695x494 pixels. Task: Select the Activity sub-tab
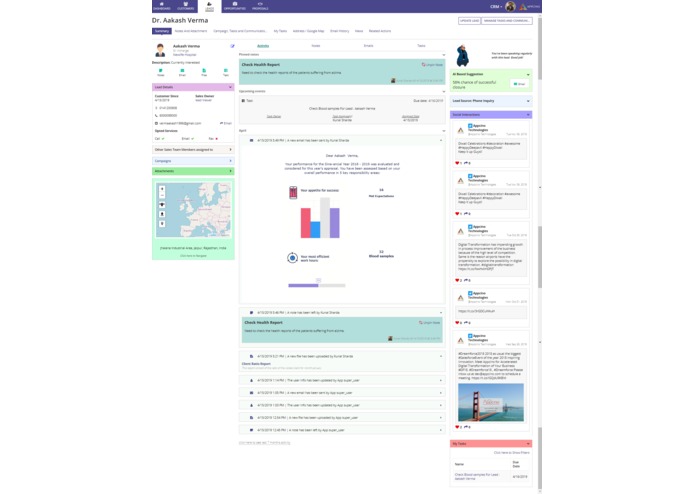[263, 46]
